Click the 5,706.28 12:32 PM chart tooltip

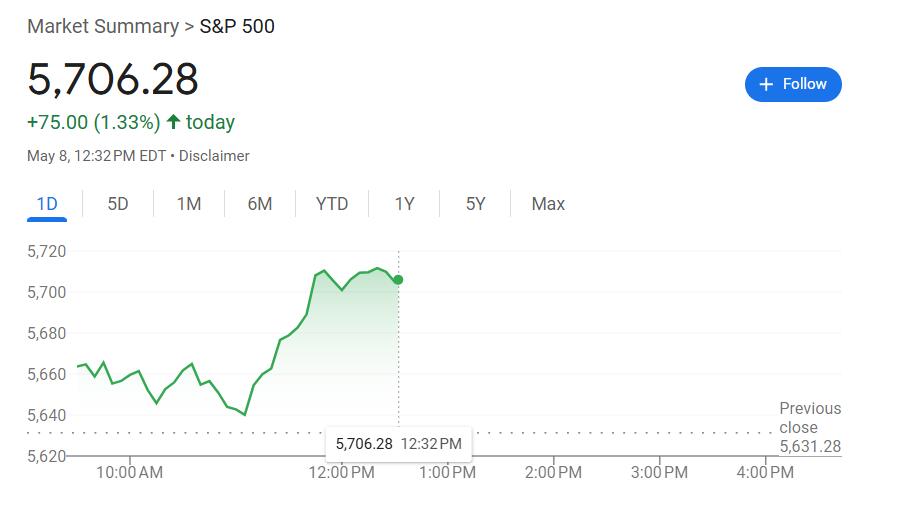point(399,444)
